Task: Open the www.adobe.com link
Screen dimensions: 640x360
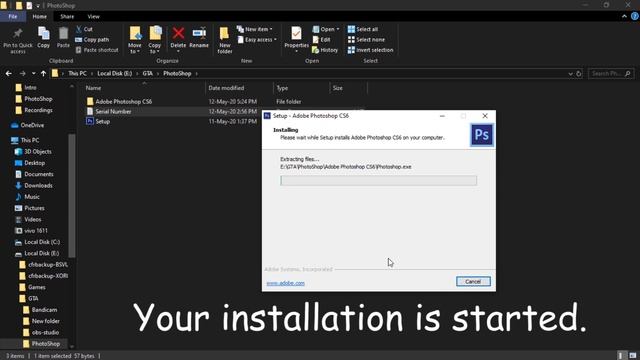Action: coord(285,283)
